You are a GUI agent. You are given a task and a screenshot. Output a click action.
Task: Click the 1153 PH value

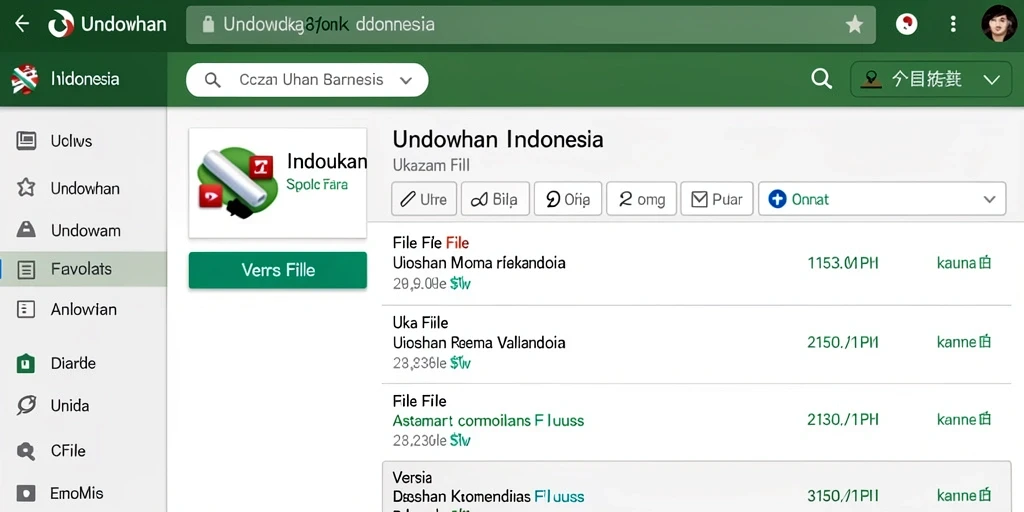(842, 263)
